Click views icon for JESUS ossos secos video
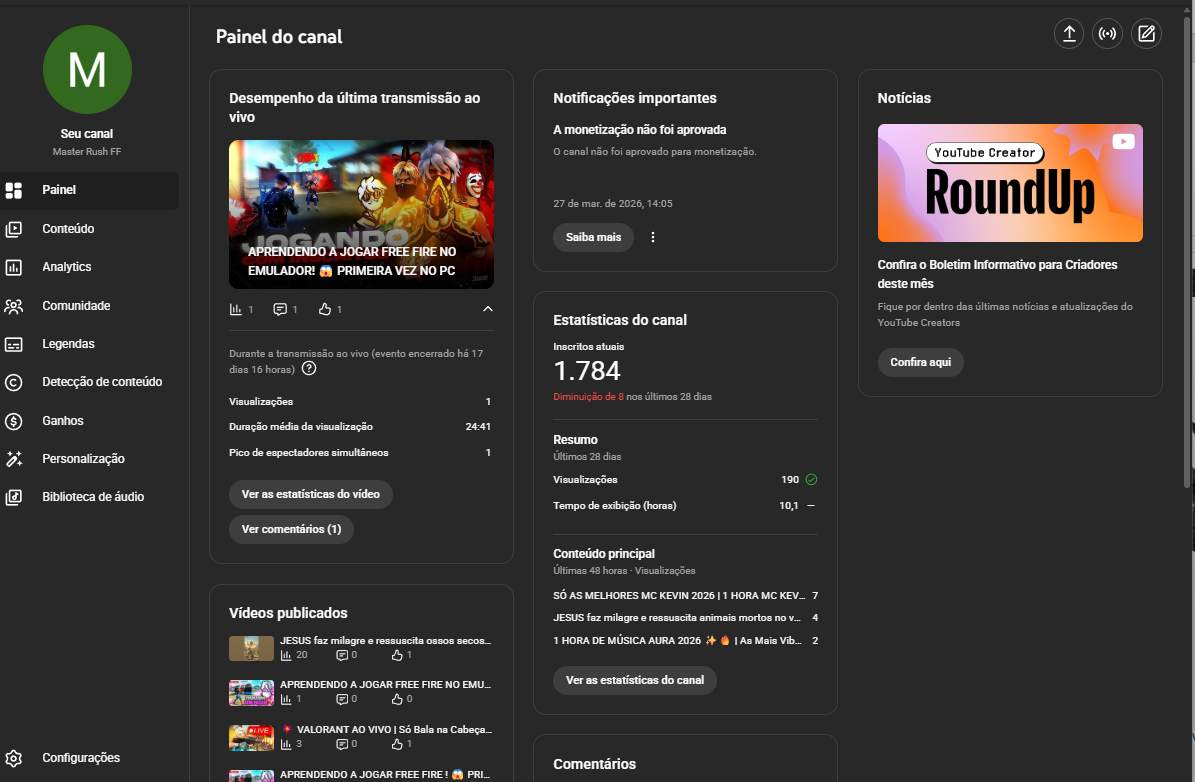1195x782 pixels. (x=286, y=655)
